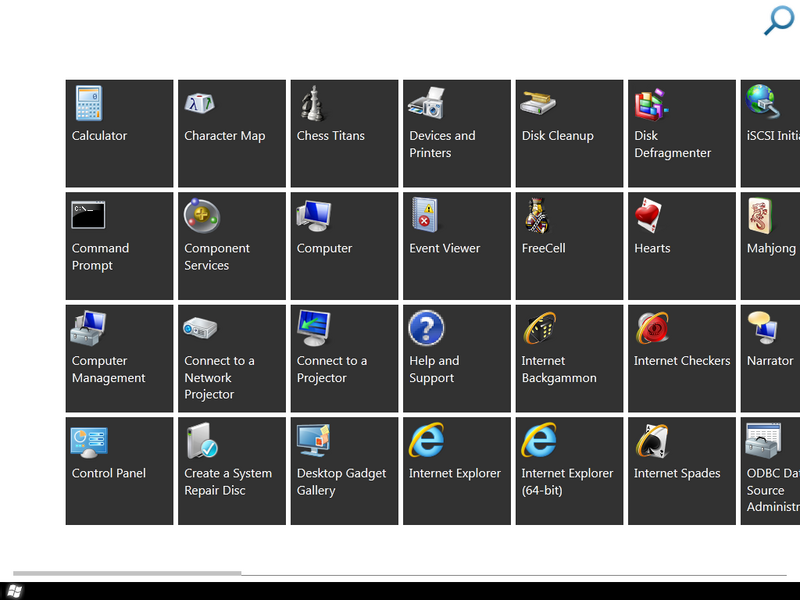Click the 'Hearts' label
The width and height of the screenshot is (800, 600).
pos(652,248)
